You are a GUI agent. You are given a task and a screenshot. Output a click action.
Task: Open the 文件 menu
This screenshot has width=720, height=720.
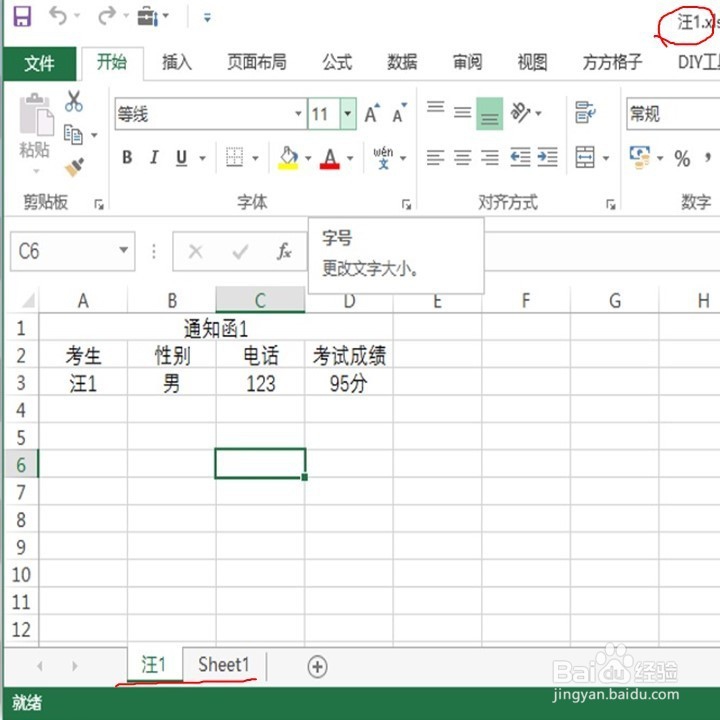pyautogui.click(x=39, y=63)
